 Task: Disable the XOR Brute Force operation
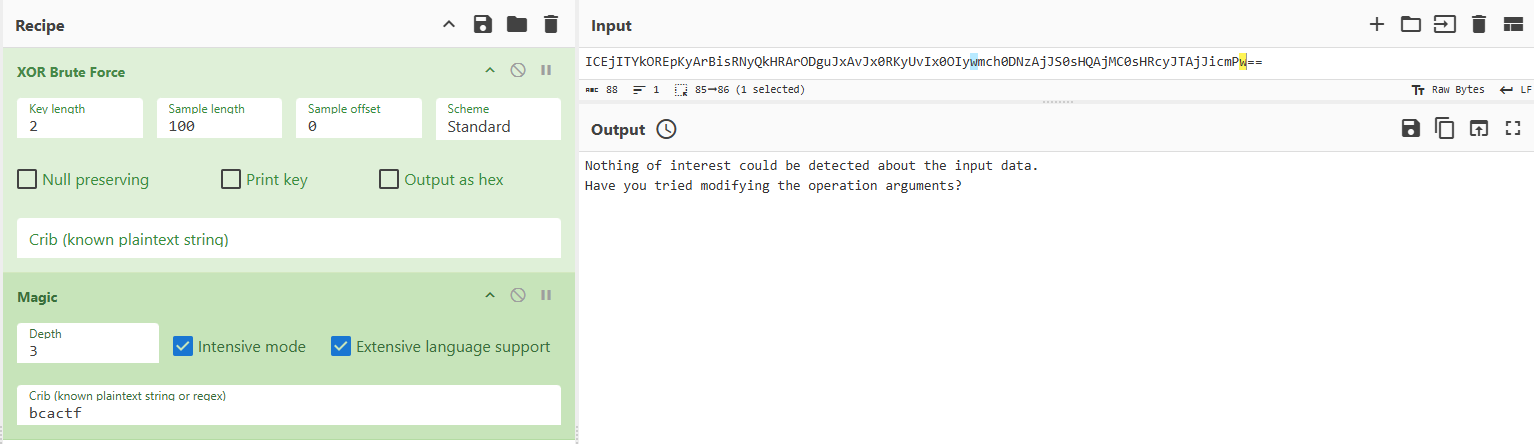pos(518,70)
